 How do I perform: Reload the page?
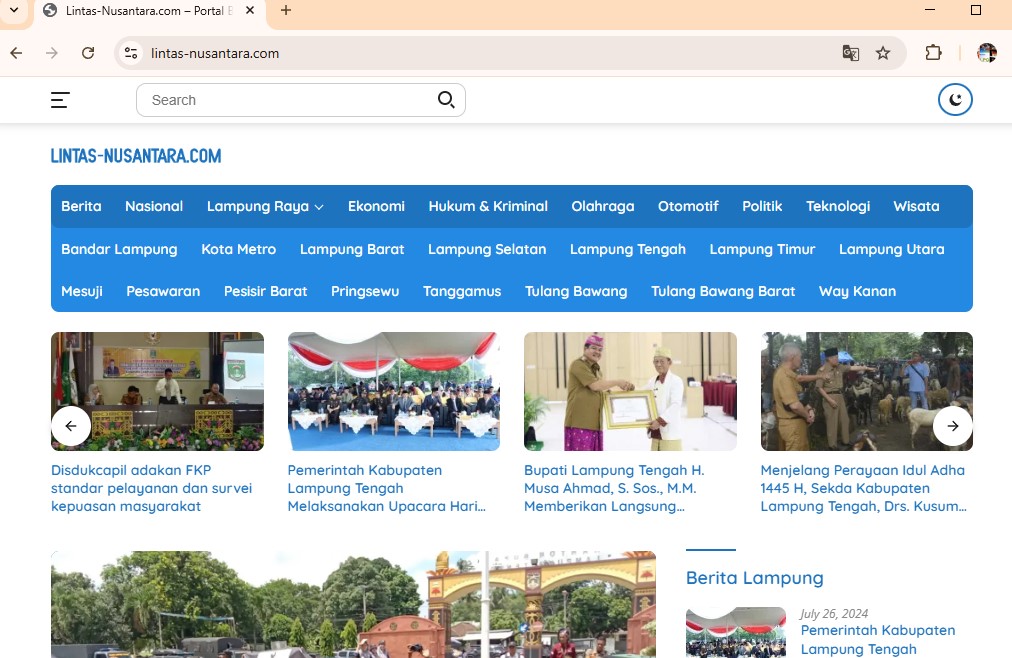pos(88,53)
